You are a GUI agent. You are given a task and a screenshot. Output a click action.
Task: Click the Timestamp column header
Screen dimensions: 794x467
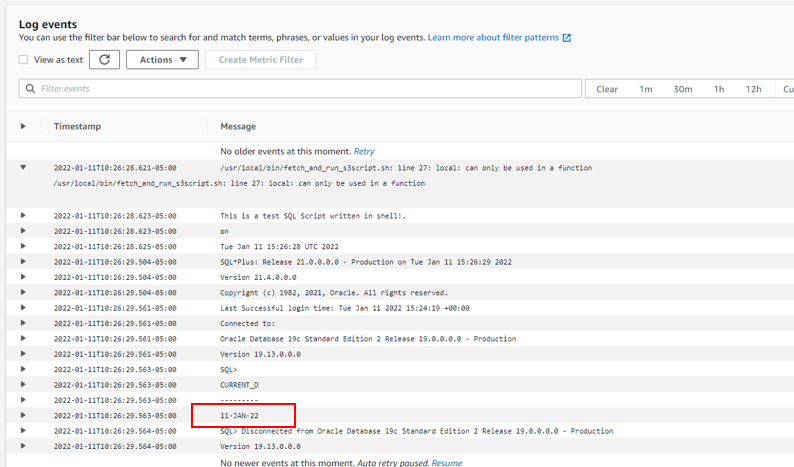77,126
